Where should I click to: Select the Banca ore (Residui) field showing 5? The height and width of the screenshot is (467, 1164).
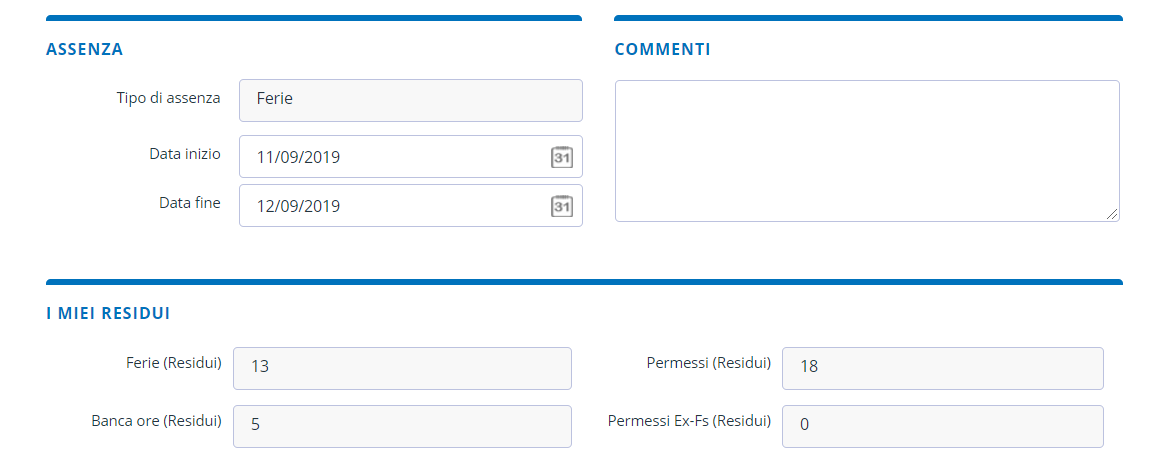click(x=402, y=426)
